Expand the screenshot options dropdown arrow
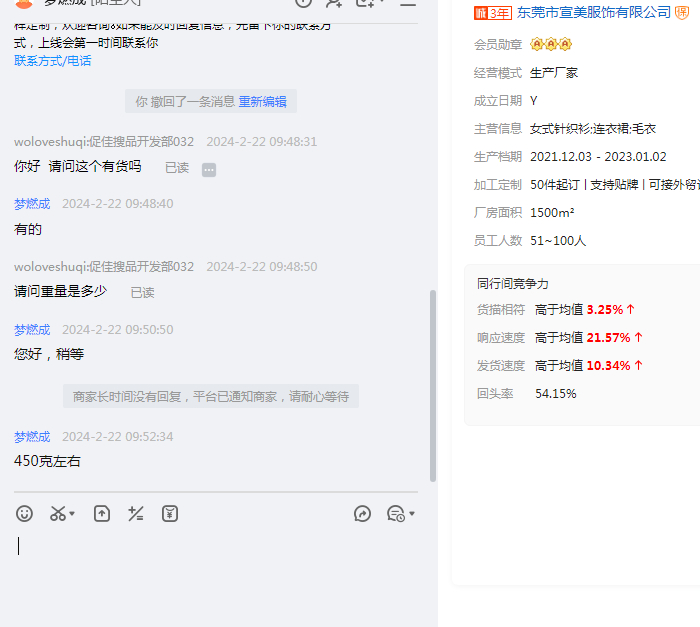The image size is (700, 627). (73, 514)
